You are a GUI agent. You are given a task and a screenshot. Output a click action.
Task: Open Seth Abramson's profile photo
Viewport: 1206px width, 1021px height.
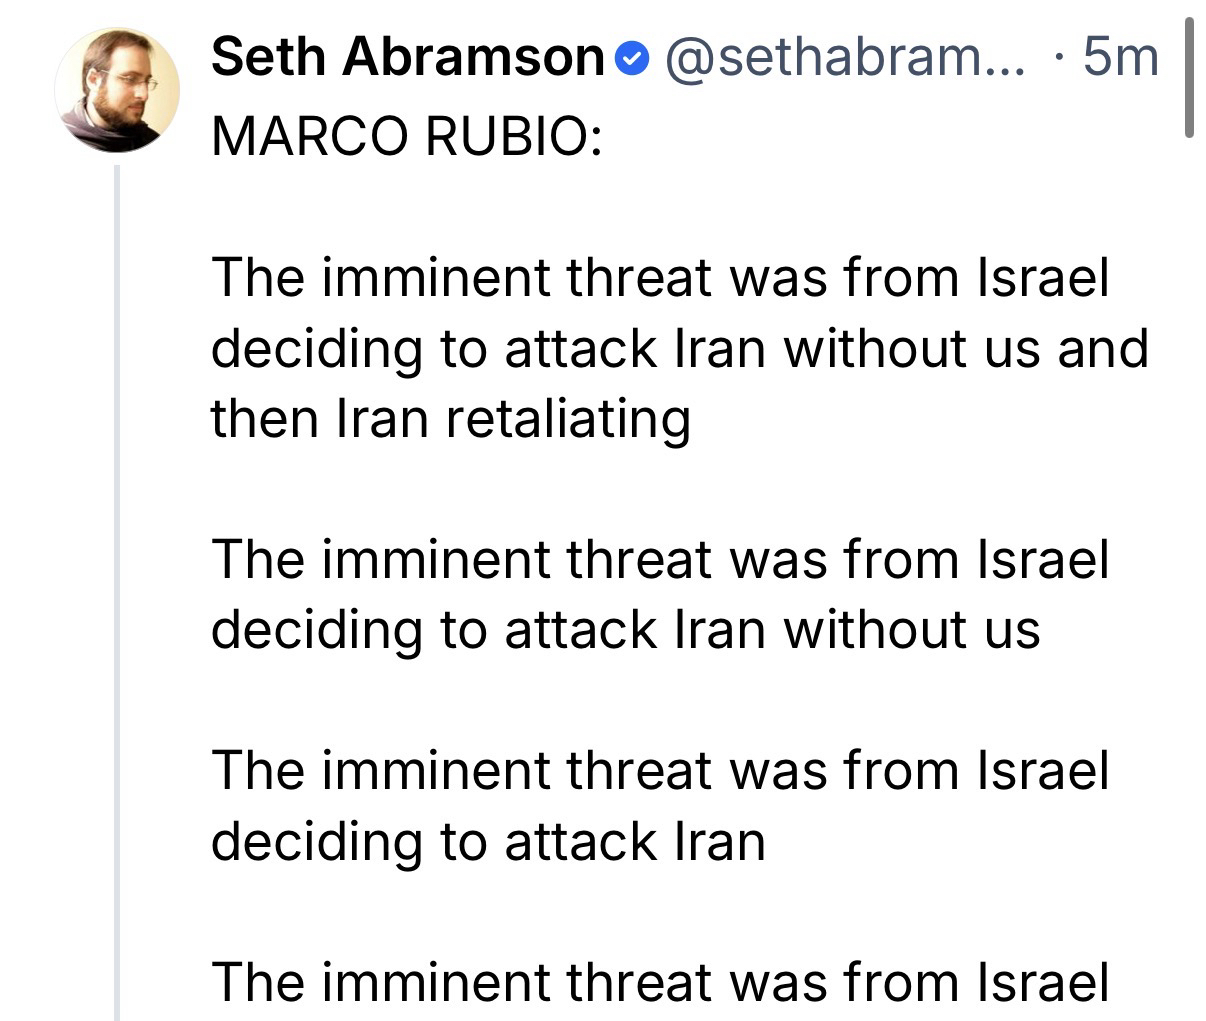[116, 90]
